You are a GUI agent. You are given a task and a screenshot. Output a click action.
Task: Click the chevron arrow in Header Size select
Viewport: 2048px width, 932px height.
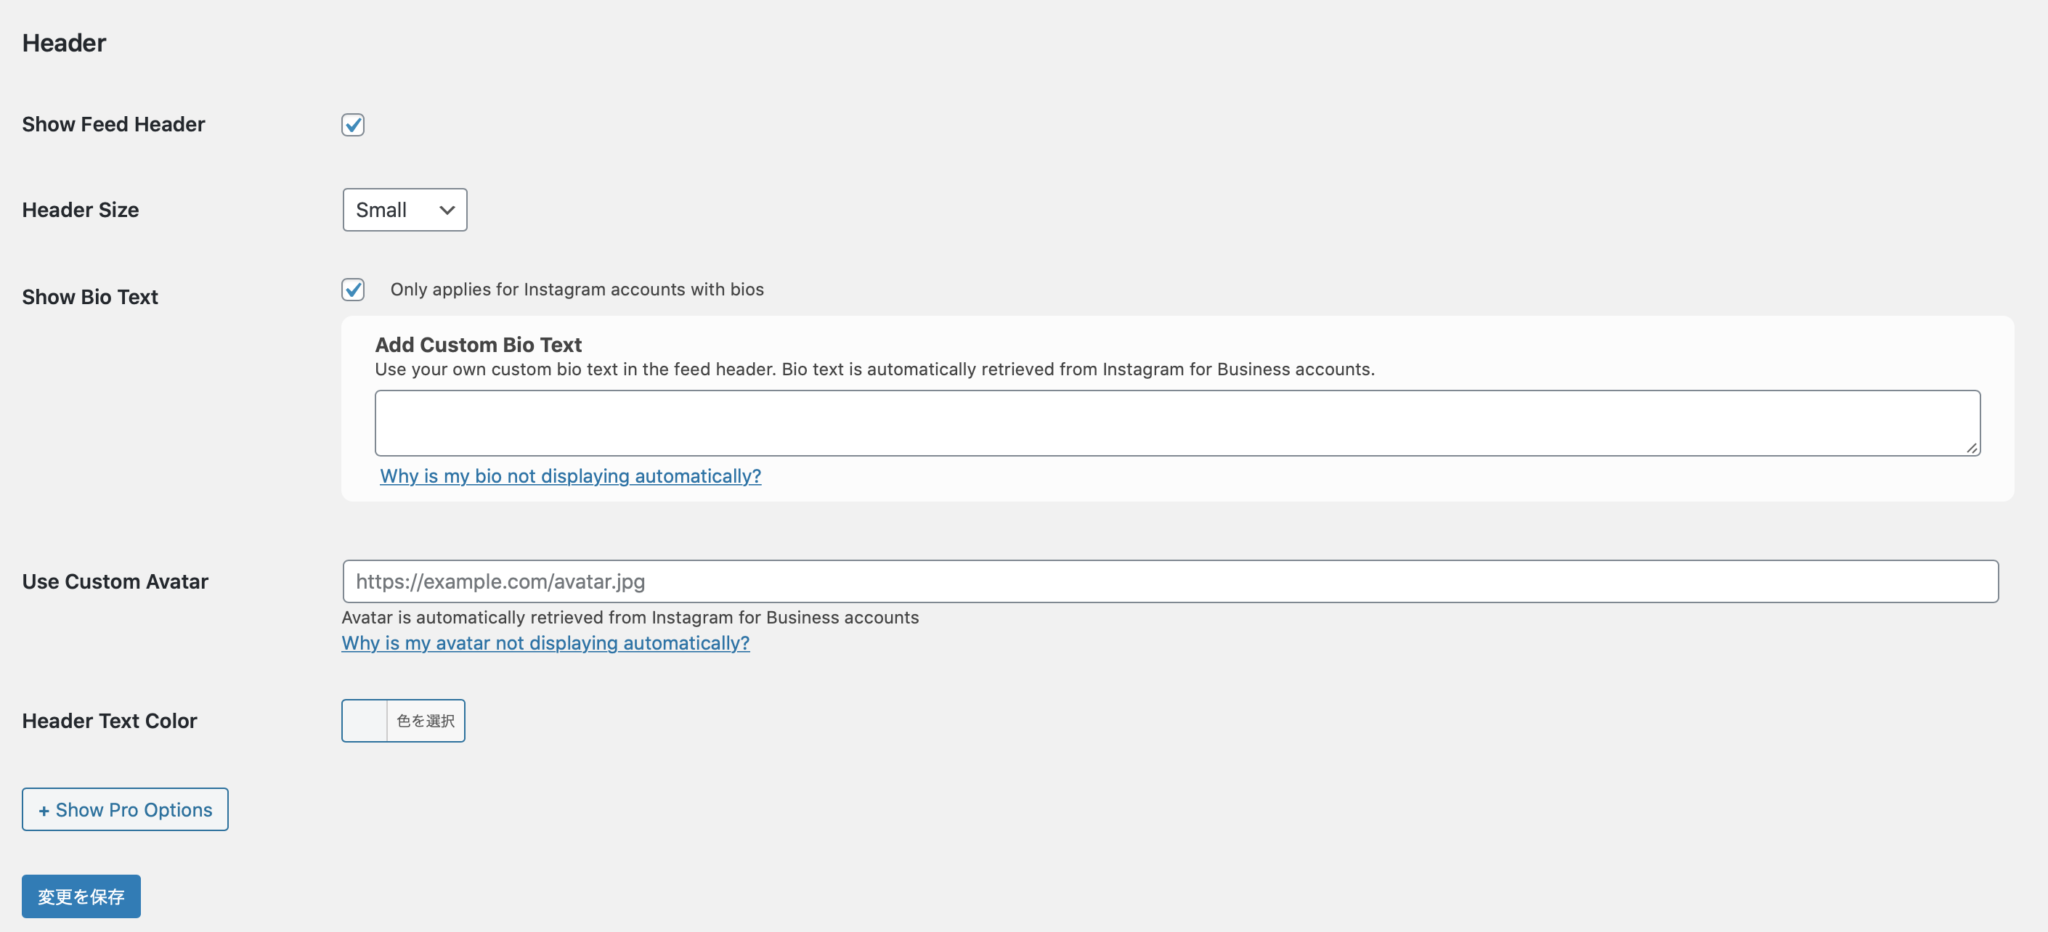click(447, 210)
